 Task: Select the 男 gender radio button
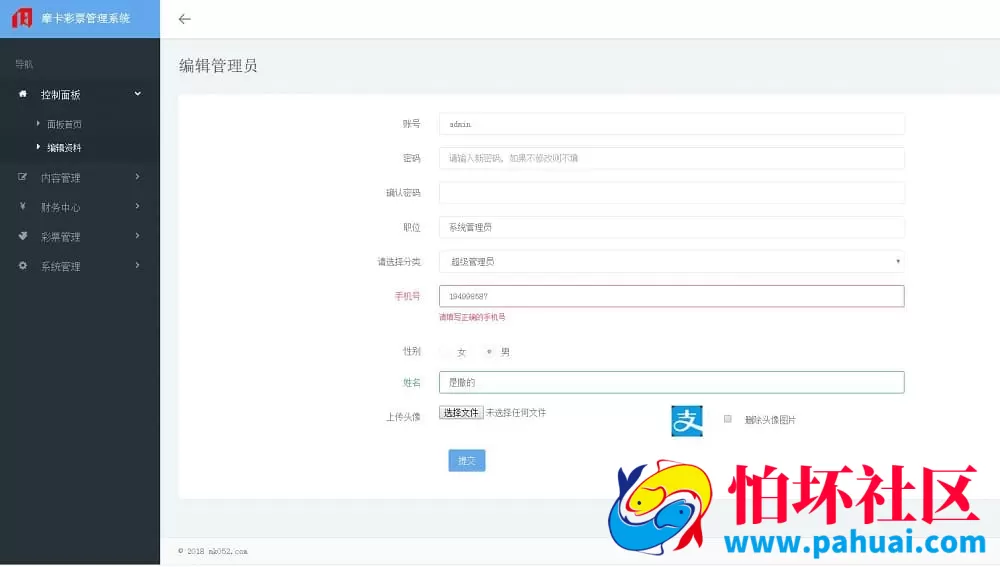point(489,351)
